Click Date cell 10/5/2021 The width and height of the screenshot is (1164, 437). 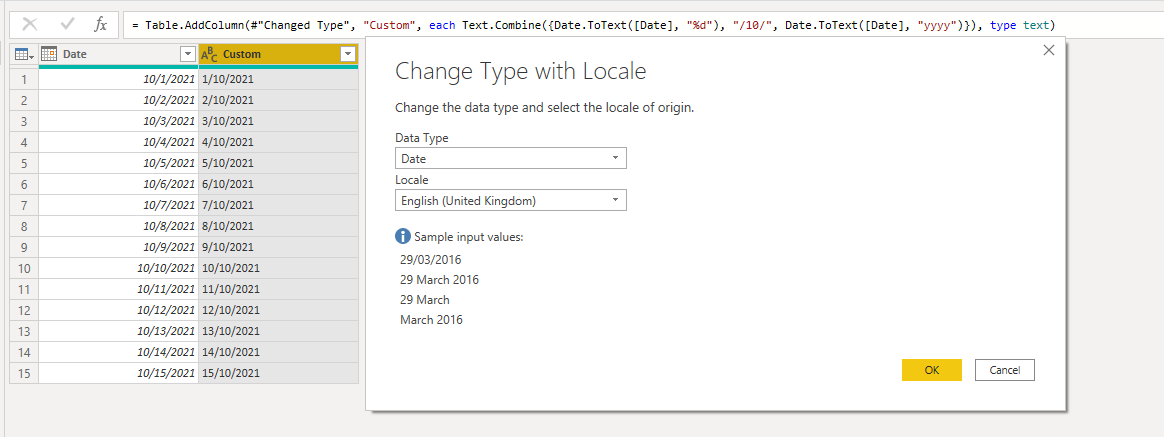pos(119,162)
